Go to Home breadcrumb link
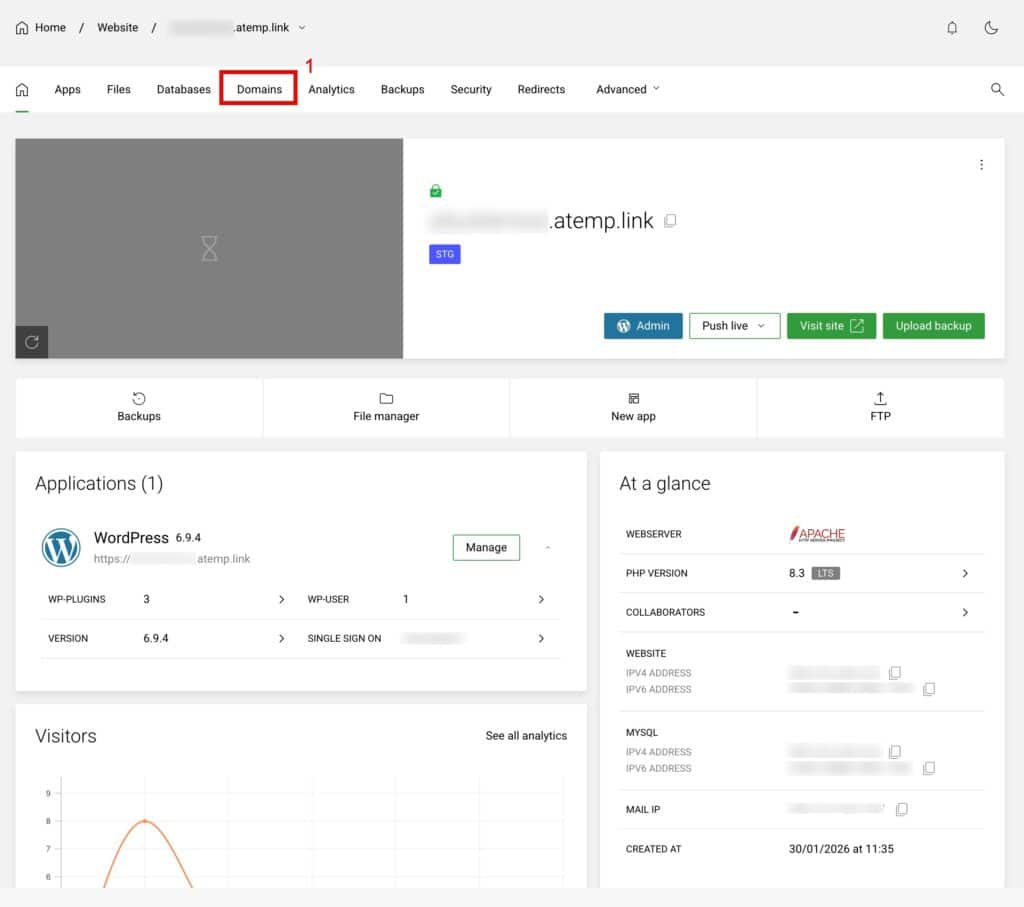Viewport: 1024px width, 907px height. (x=50, y=27)
